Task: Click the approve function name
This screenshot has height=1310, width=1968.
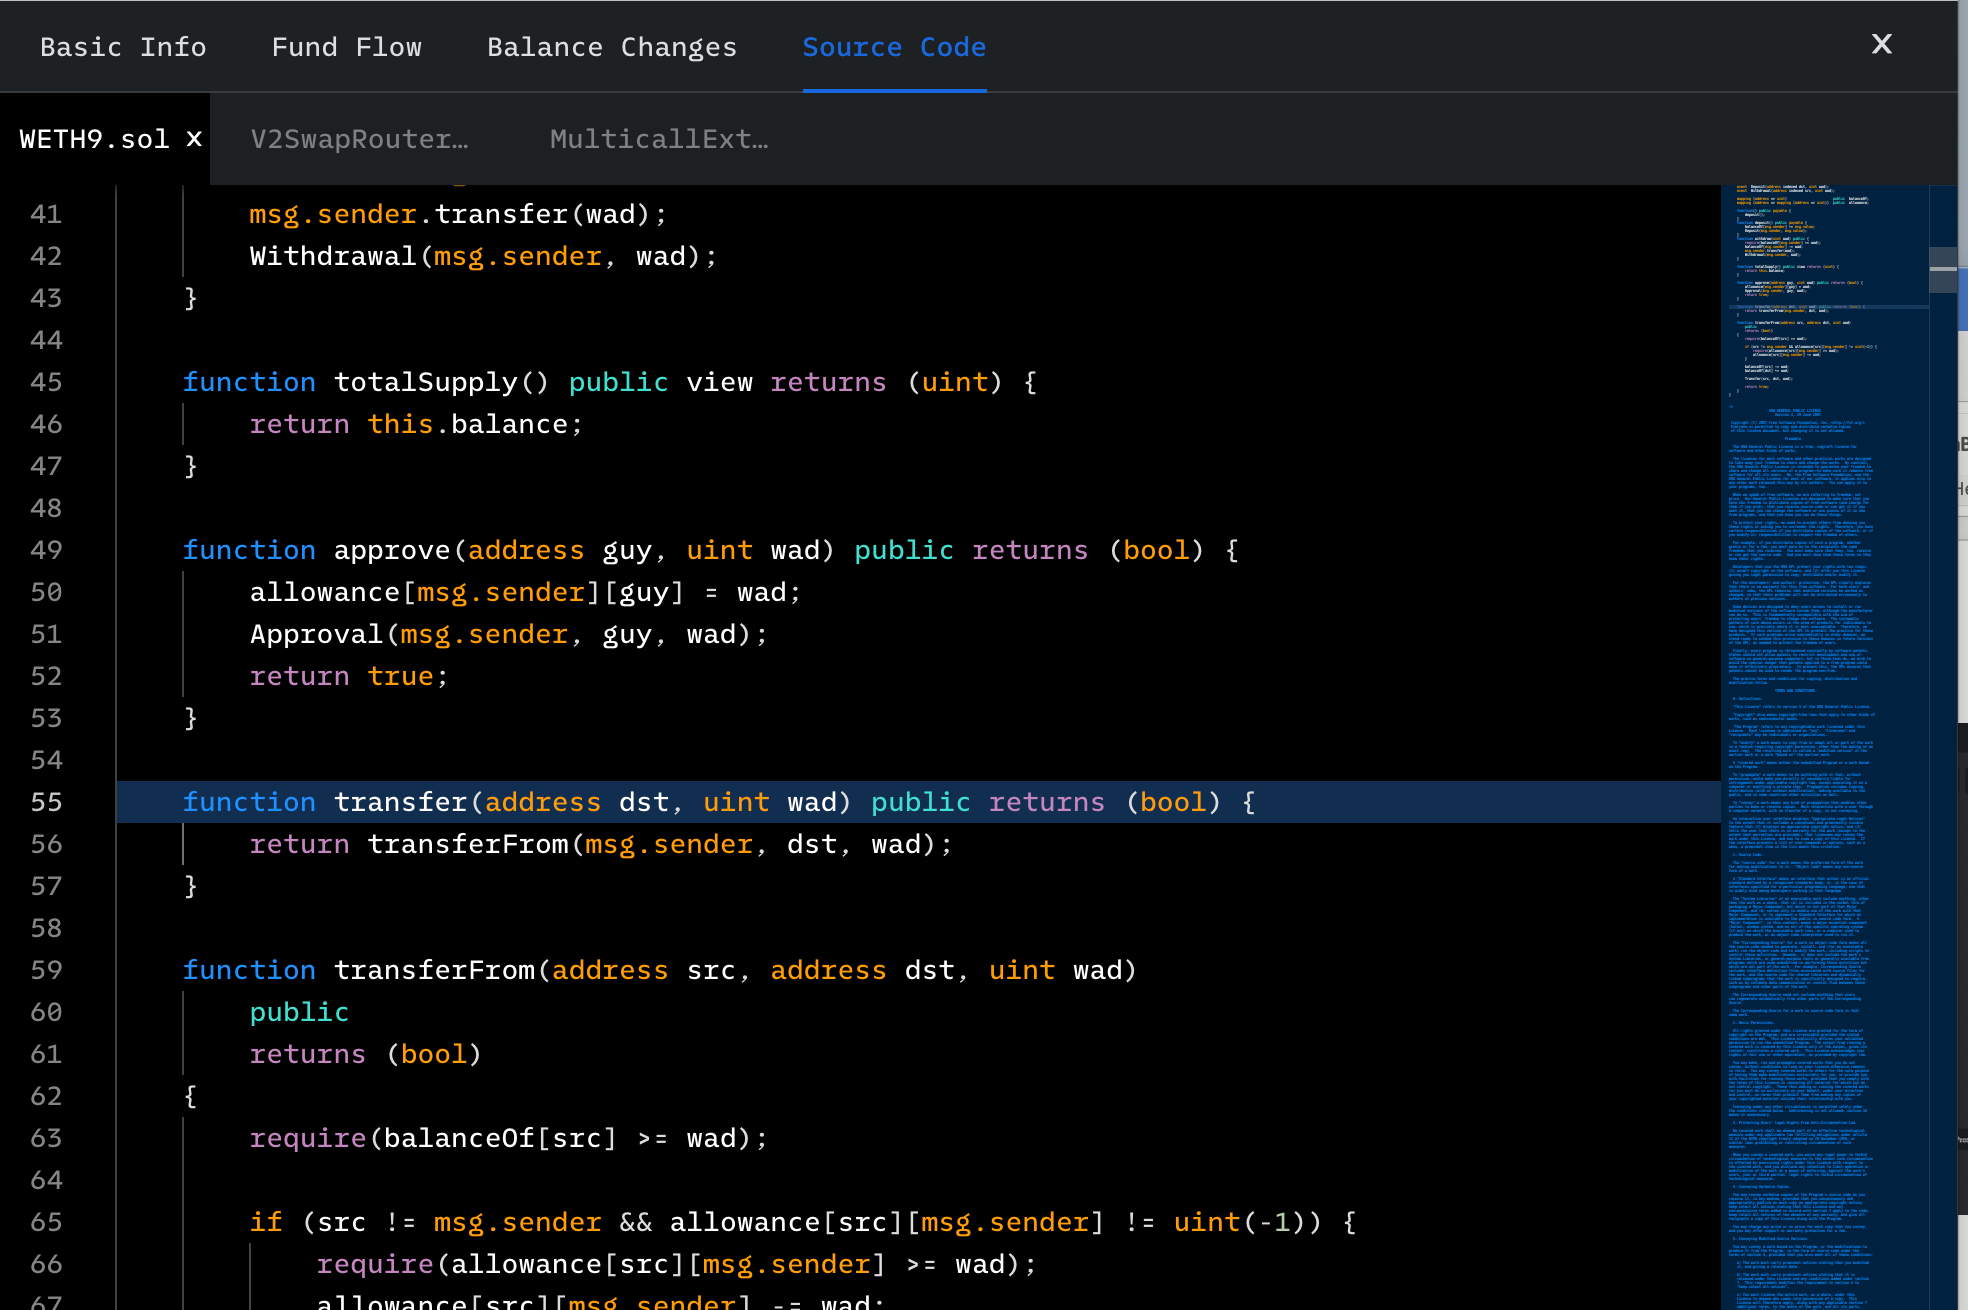Action: [392, 551]
